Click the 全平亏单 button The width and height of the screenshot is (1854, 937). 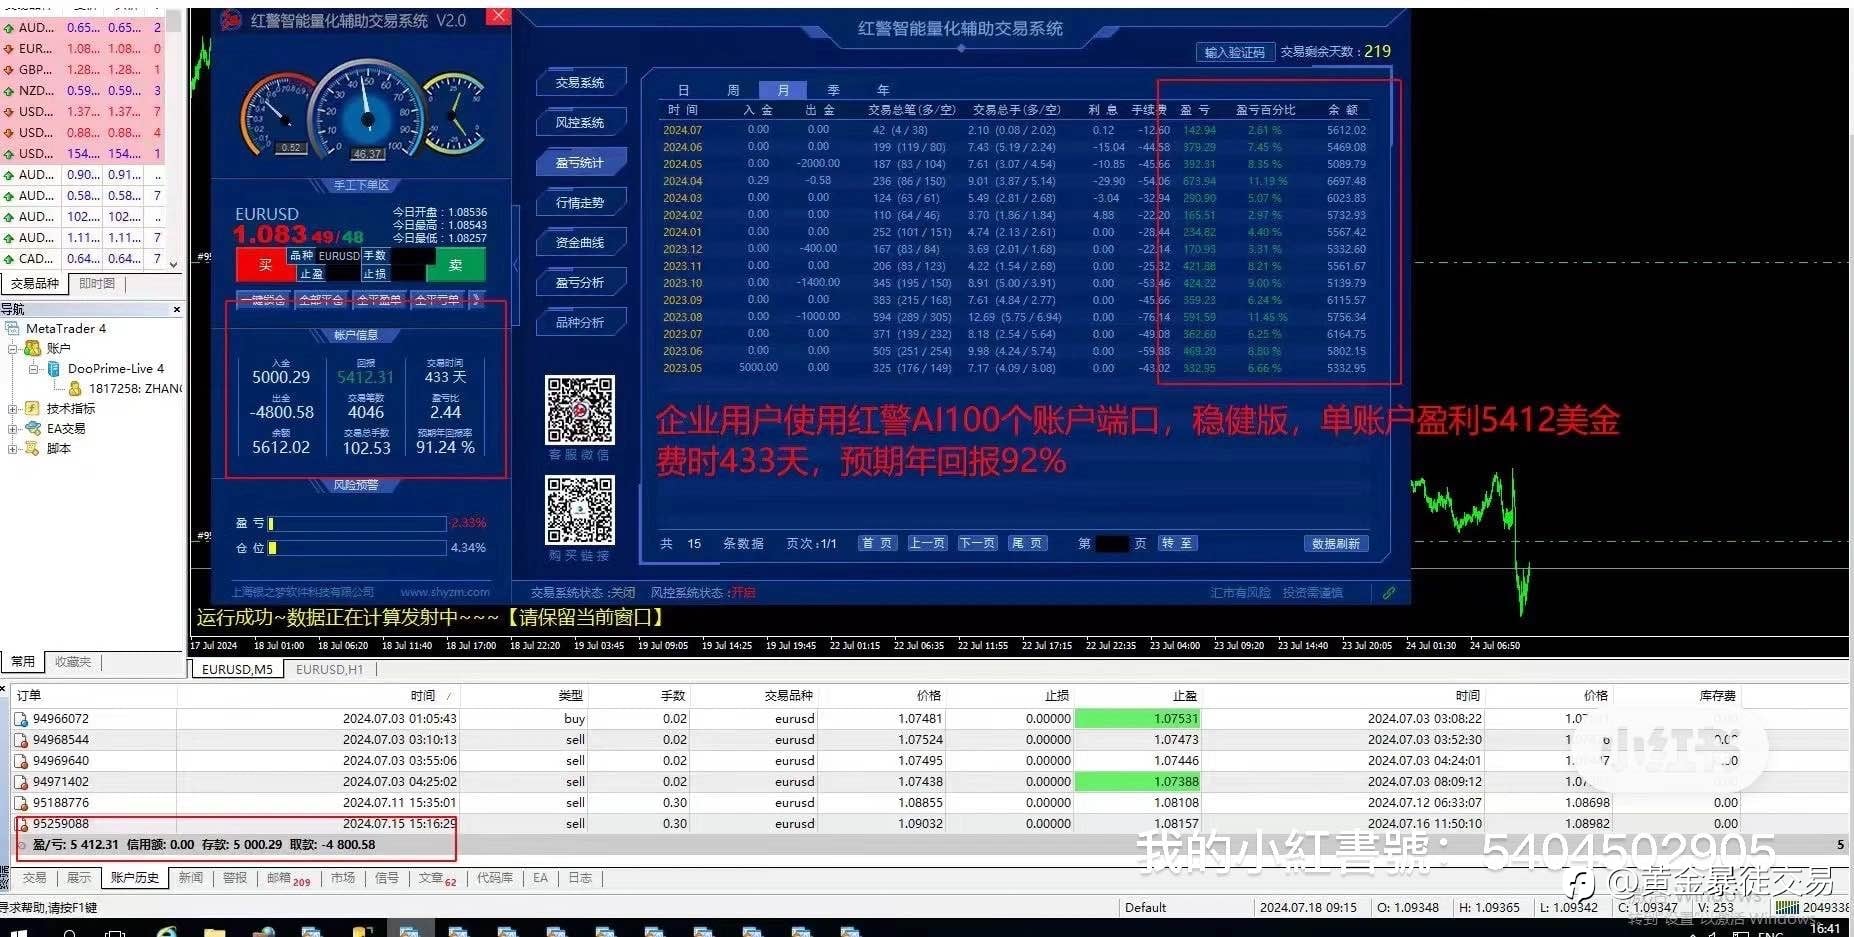pyautogui.click(x=437, y=300)
